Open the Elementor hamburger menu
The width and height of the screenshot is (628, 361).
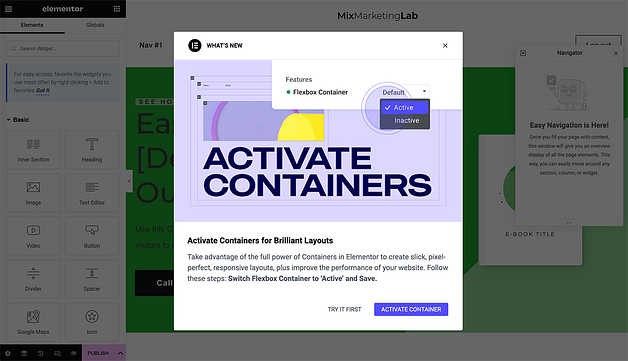[8, 9]
